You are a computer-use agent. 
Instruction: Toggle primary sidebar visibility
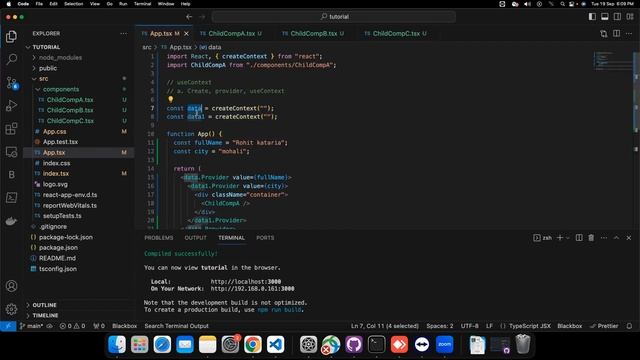592,17
